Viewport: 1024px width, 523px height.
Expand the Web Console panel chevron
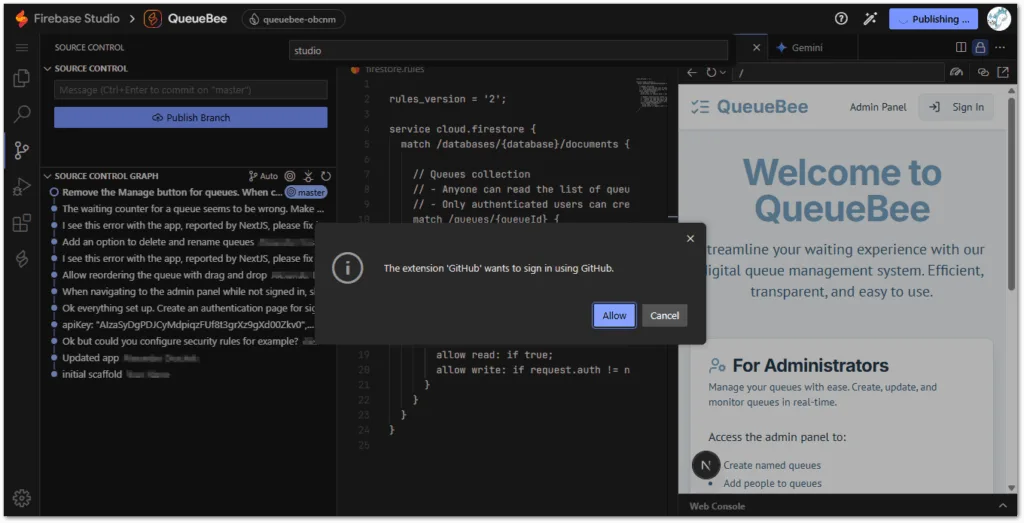(x=1002, y=506)
